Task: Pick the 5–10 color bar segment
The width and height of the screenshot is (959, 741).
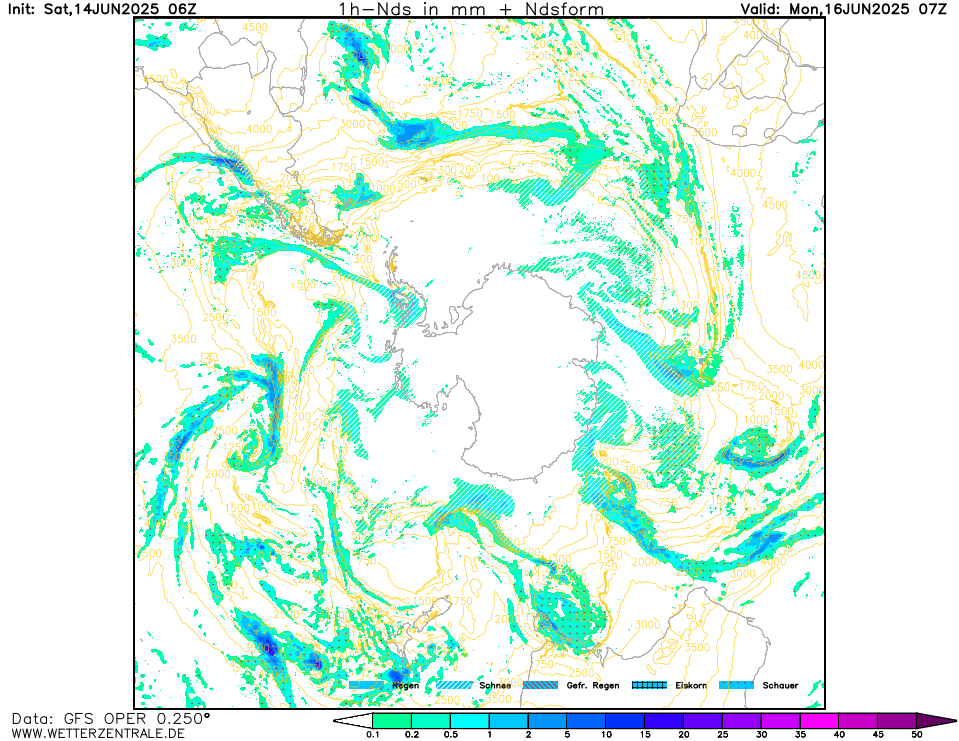Action: coord(587,721)
